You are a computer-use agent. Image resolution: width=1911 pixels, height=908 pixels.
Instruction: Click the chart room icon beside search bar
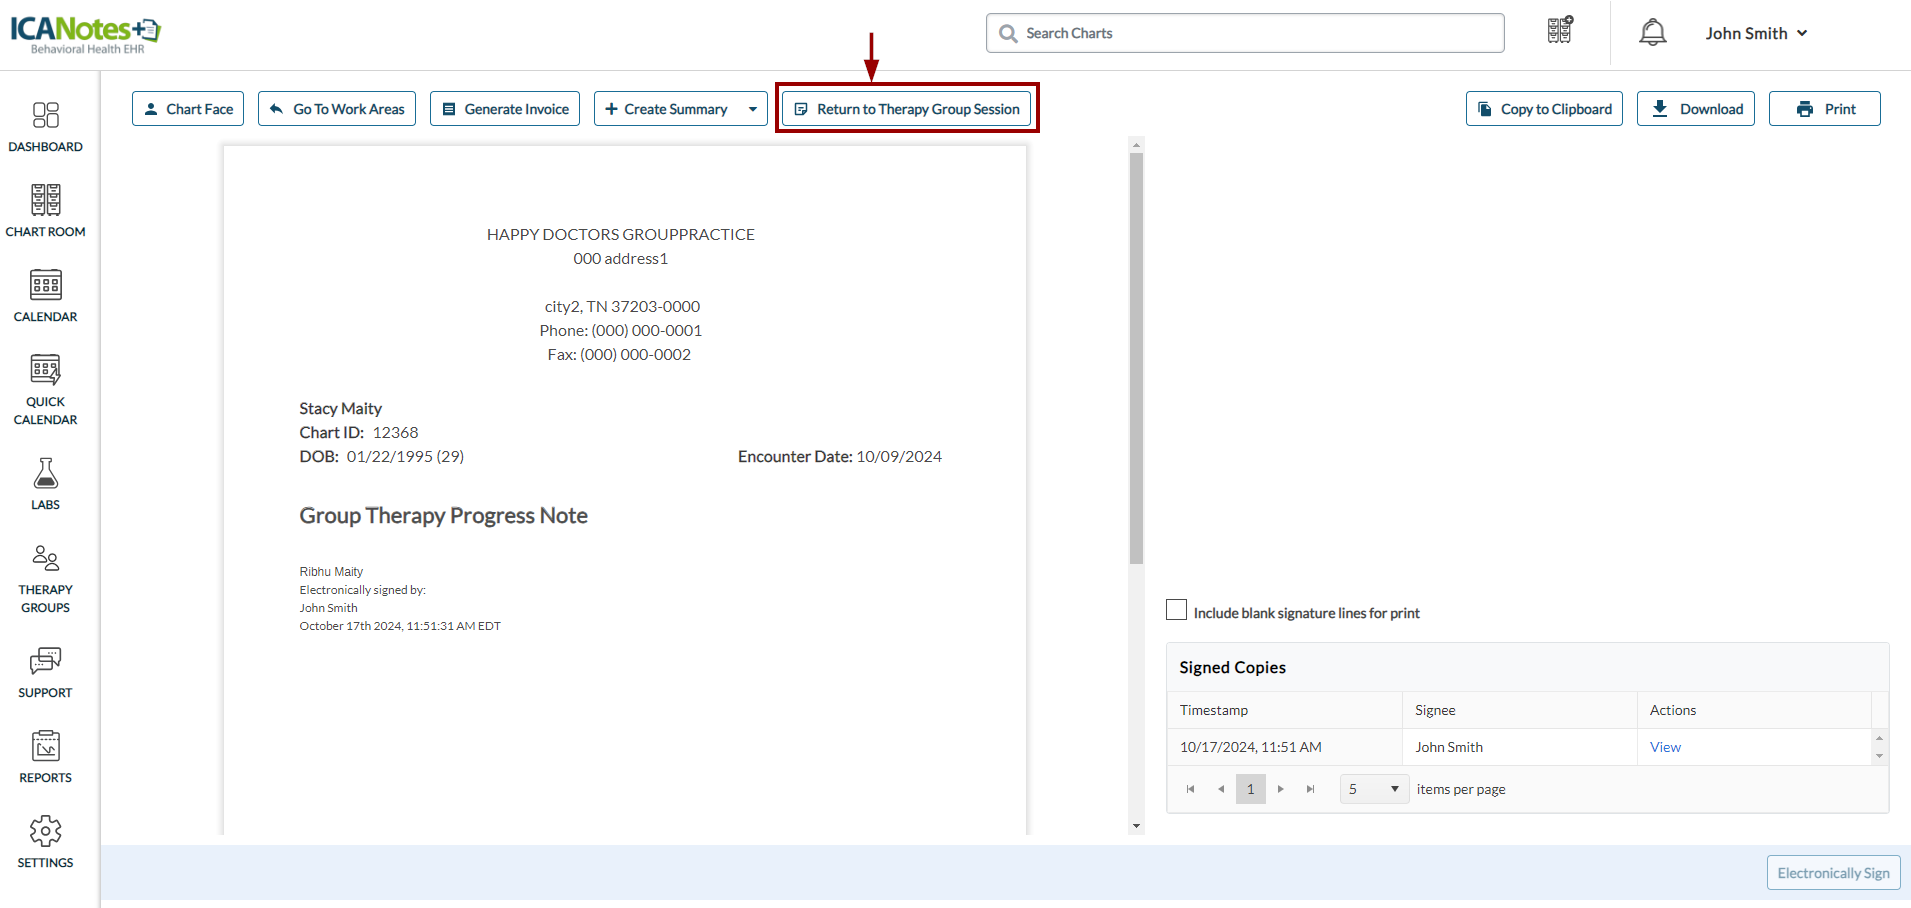click(x=1559, y=31)
